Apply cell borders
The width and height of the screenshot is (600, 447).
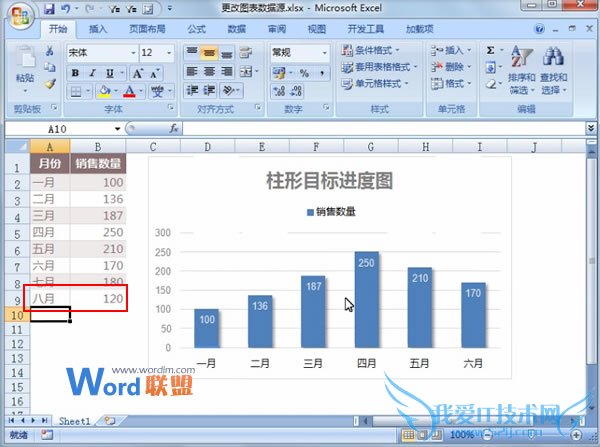pyautogui.click(x=76, y=91)
